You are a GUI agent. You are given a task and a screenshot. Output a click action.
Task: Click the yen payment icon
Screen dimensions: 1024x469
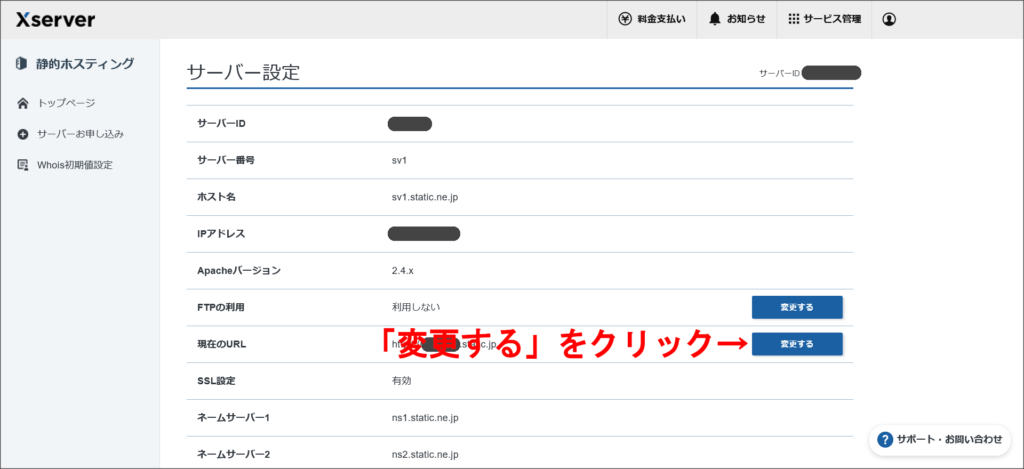625,19
